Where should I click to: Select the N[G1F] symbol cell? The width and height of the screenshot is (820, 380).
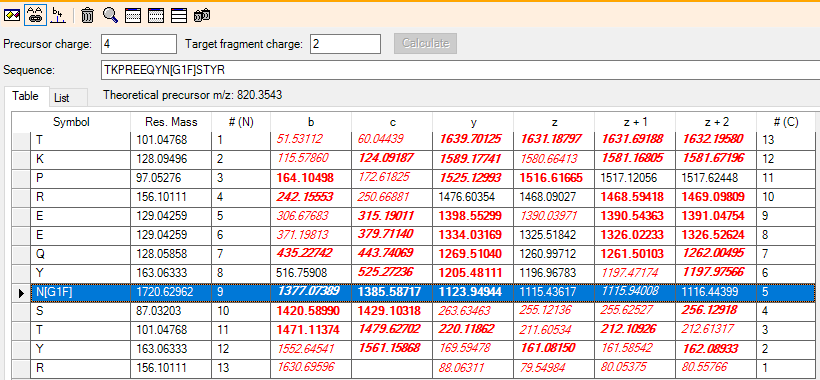point(81,293)
